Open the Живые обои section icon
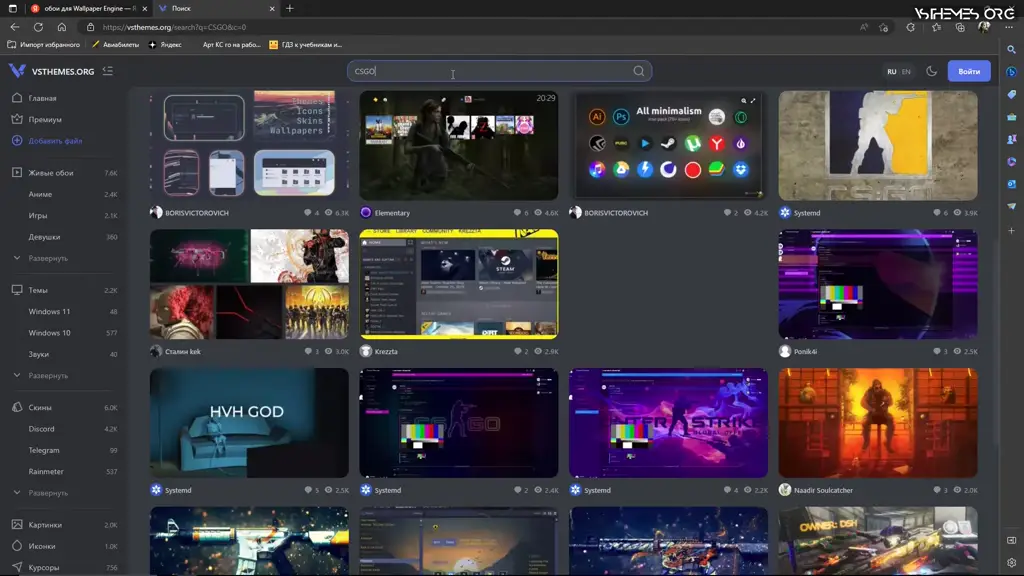 pyautogui.click(x=15, y=171)
